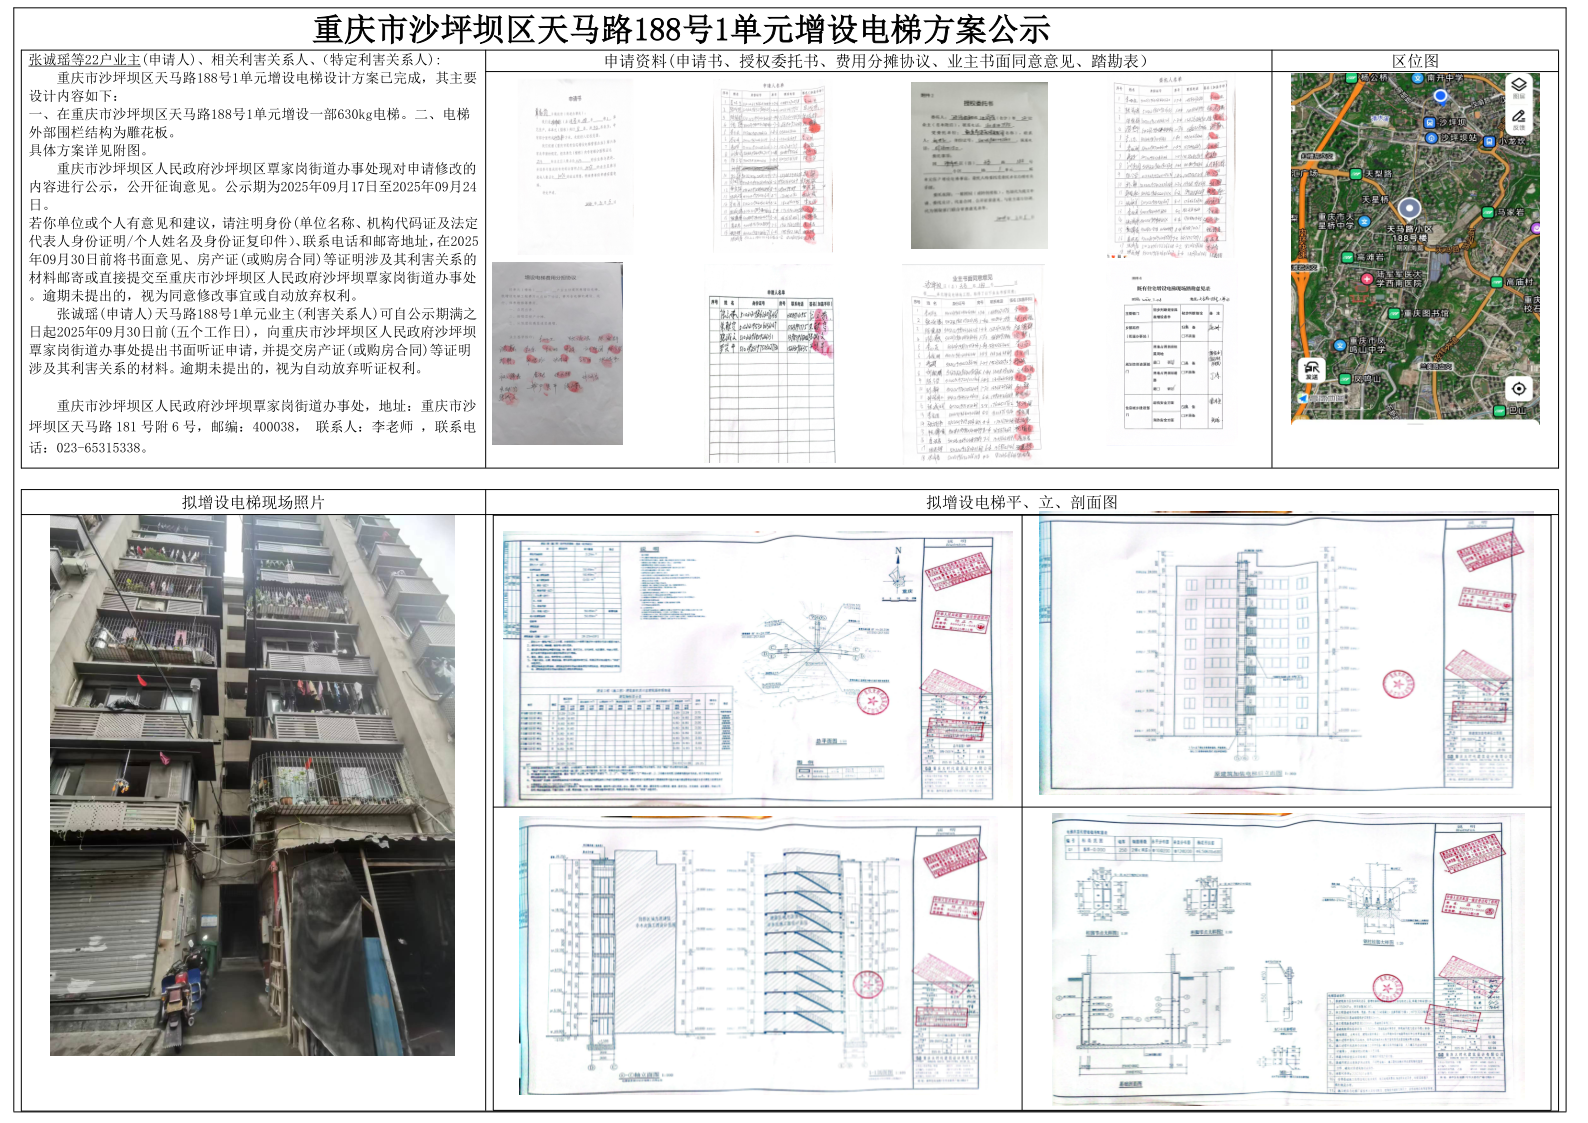1588x1123 pixels.
Task: Click the green 天梨路 station marker
Action: 1356,174
